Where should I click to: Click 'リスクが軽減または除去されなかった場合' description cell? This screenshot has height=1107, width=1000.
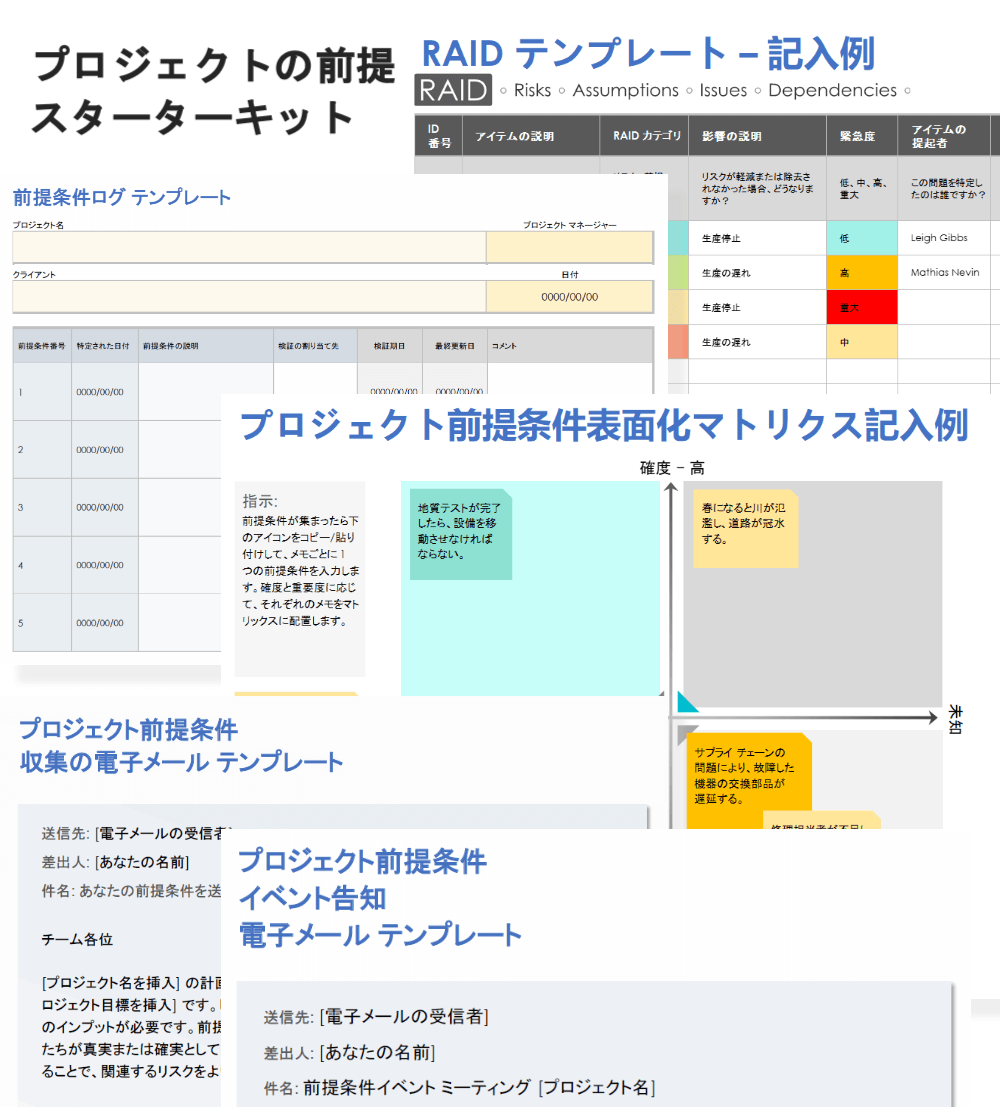[x=757, y=189]
